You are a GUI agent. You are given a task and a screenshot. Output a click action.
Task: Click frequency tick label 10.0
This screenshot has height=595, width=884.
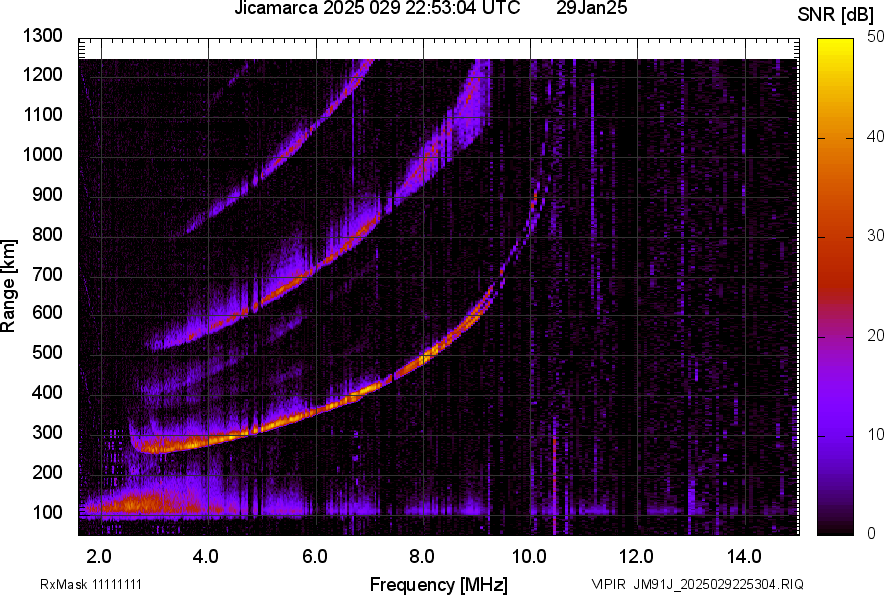coord(529,557)
